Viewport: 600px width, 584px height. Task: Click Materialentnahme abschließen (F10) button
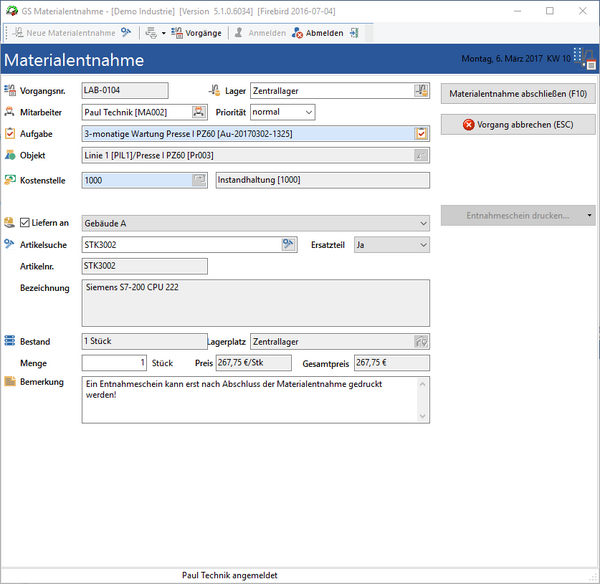pyautogui.click(x=517, y=93)
